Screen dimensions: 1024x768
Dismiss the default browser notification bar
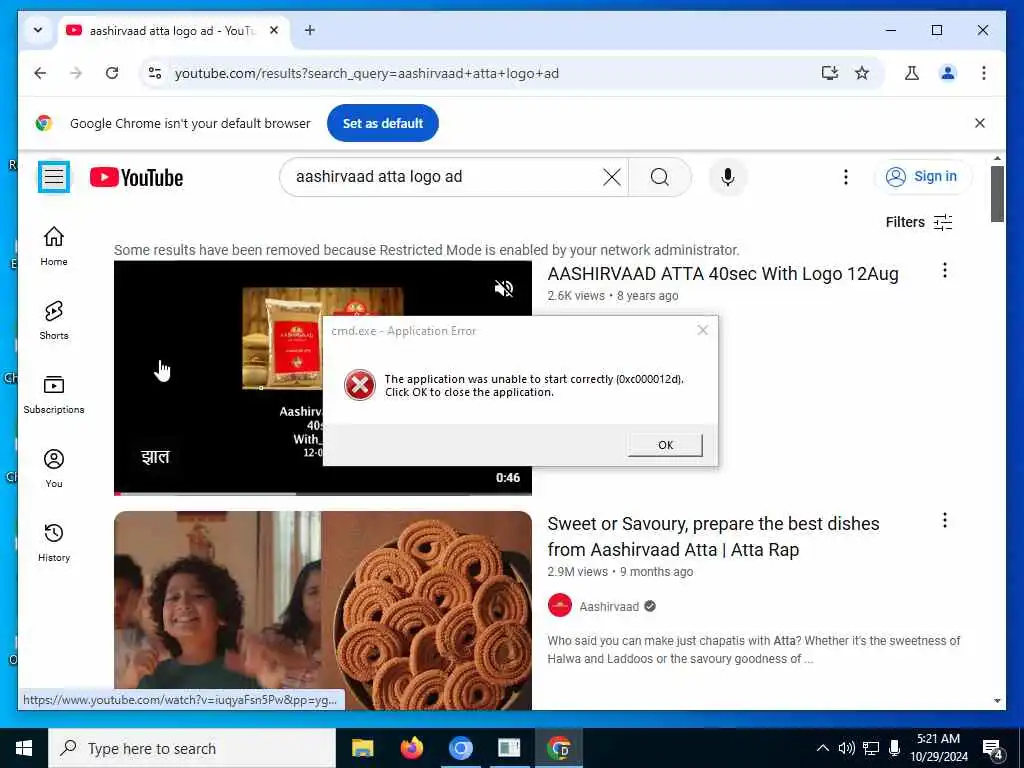(x=980, y=123)
